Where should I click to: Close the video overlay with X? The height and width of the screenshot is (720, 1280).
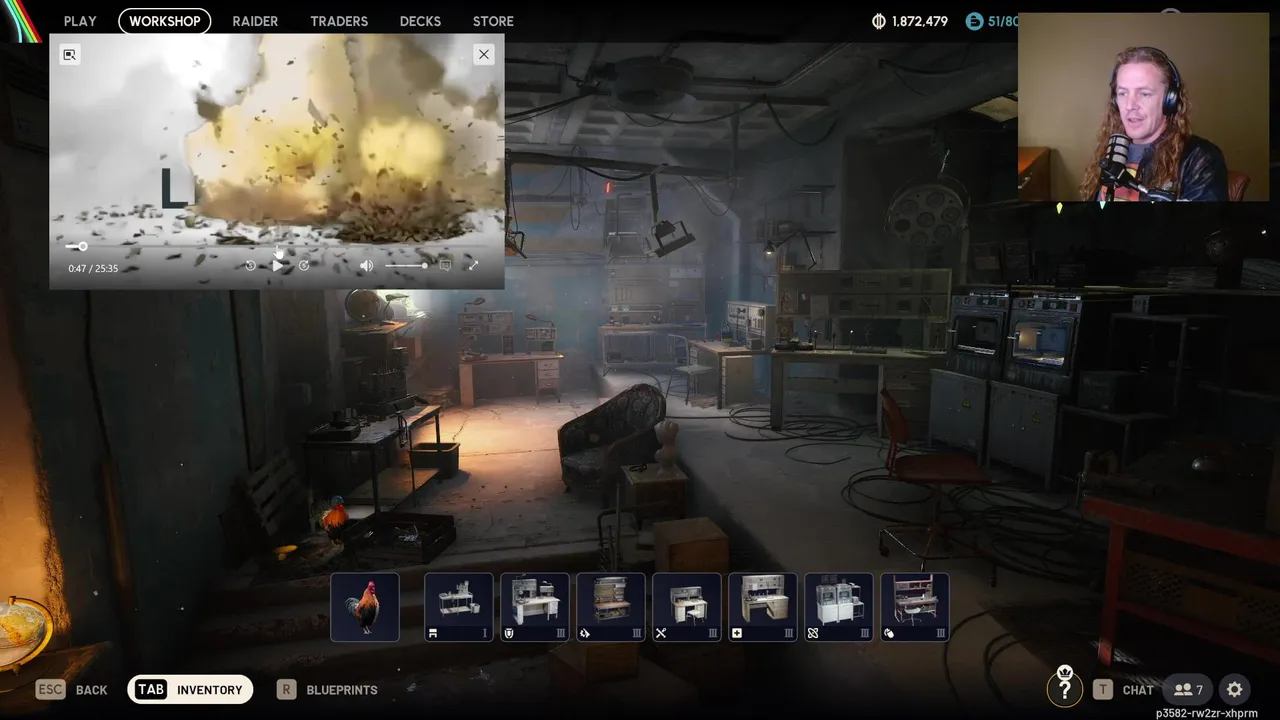(484, 55)
